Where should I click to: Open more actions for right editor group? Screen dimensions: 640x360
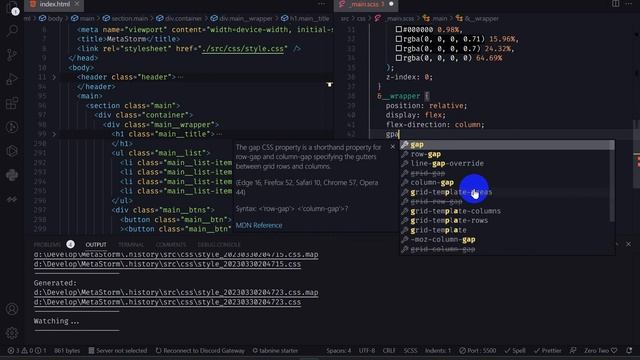629,4
